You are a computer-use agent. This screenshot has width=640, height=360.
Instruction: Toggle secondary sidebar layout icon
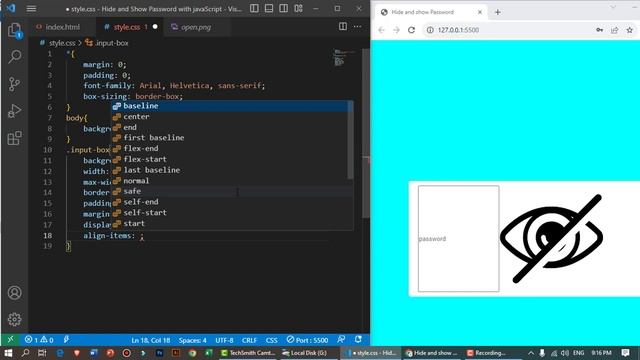pos(284,9)
